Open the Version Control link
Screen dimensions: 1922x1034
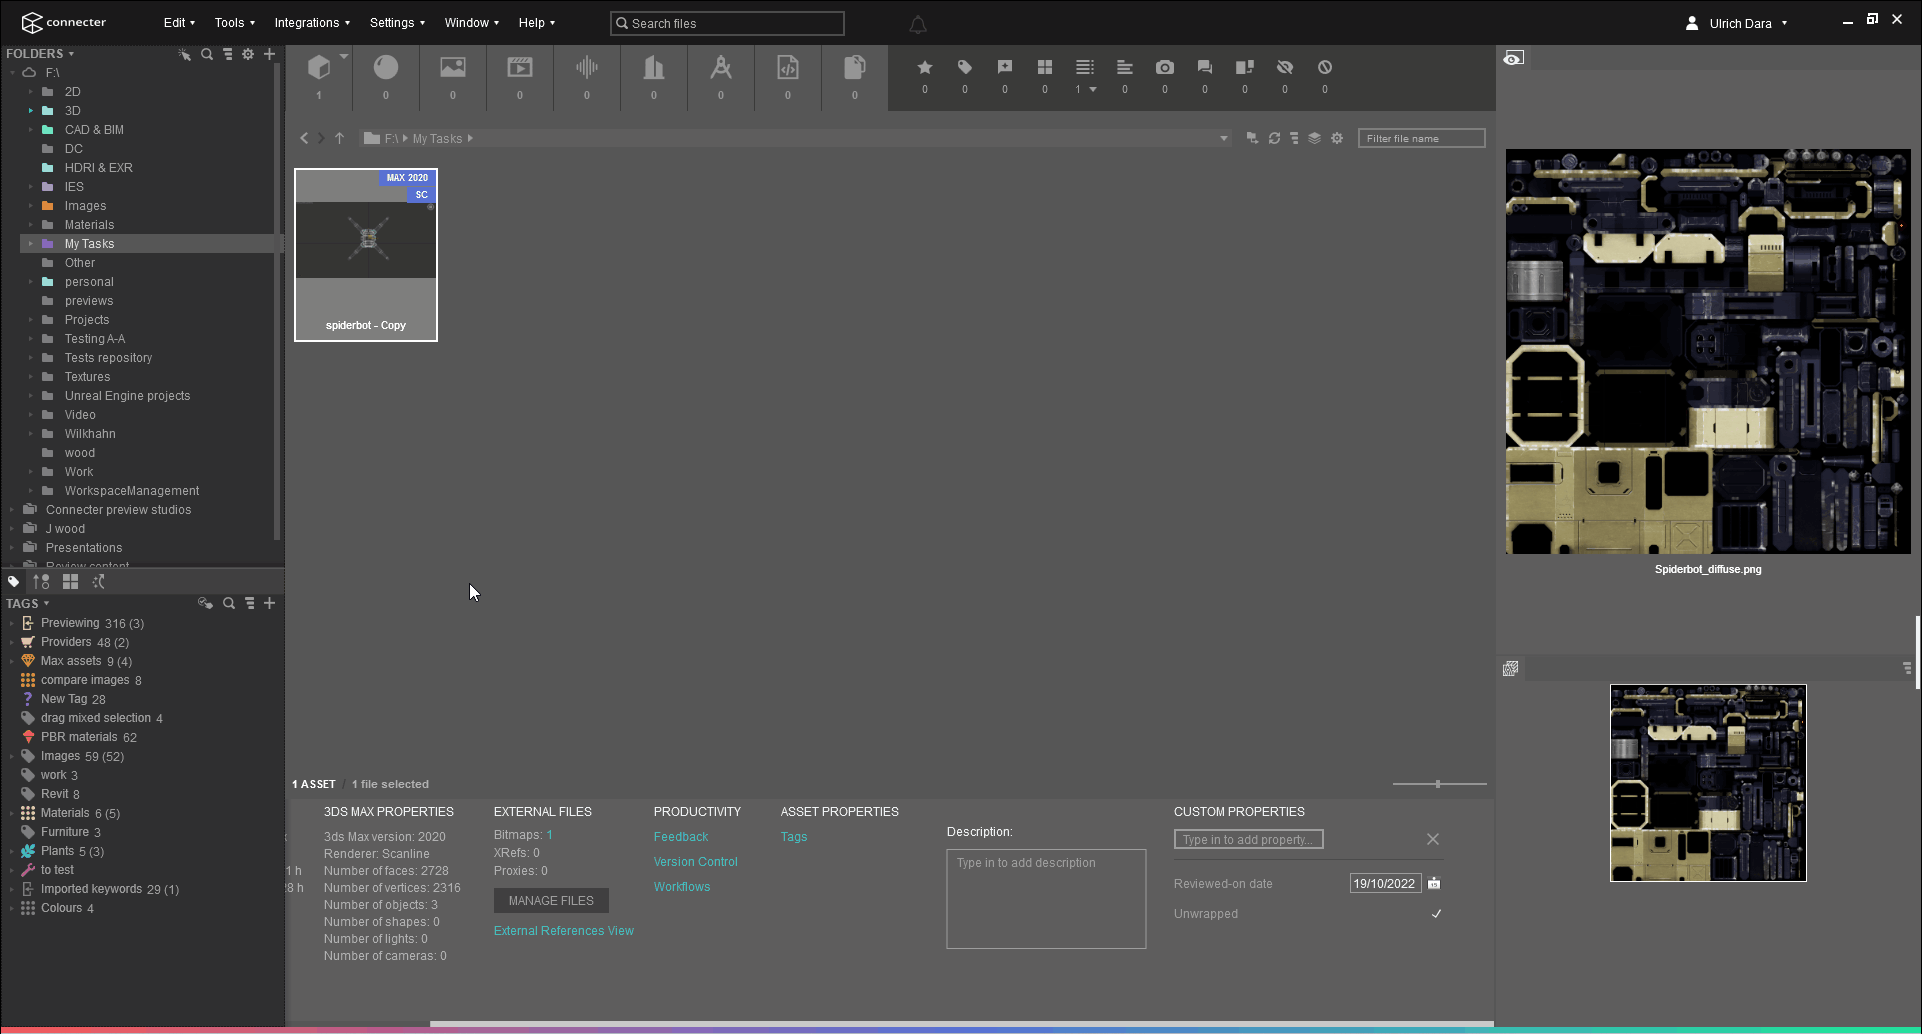(696, 862)
